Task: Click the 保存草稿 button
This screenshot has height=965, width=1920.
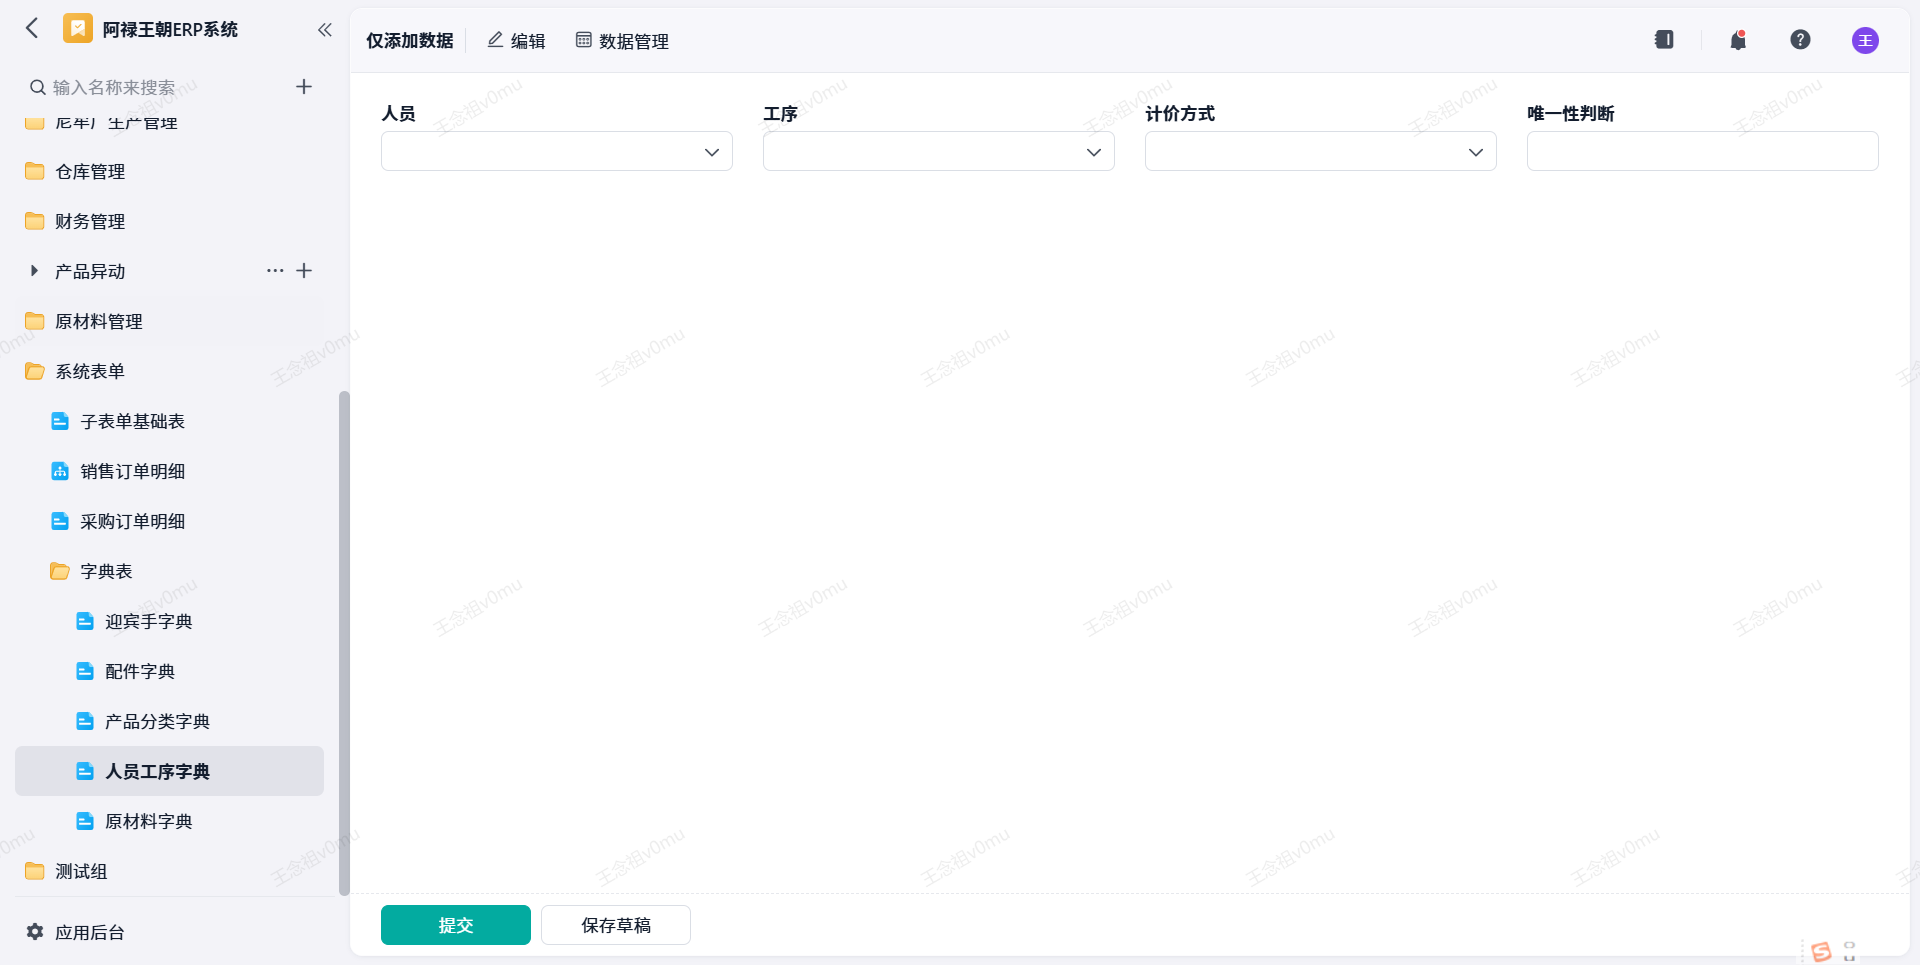Action: pyautogui.click(x=616, y=925)
